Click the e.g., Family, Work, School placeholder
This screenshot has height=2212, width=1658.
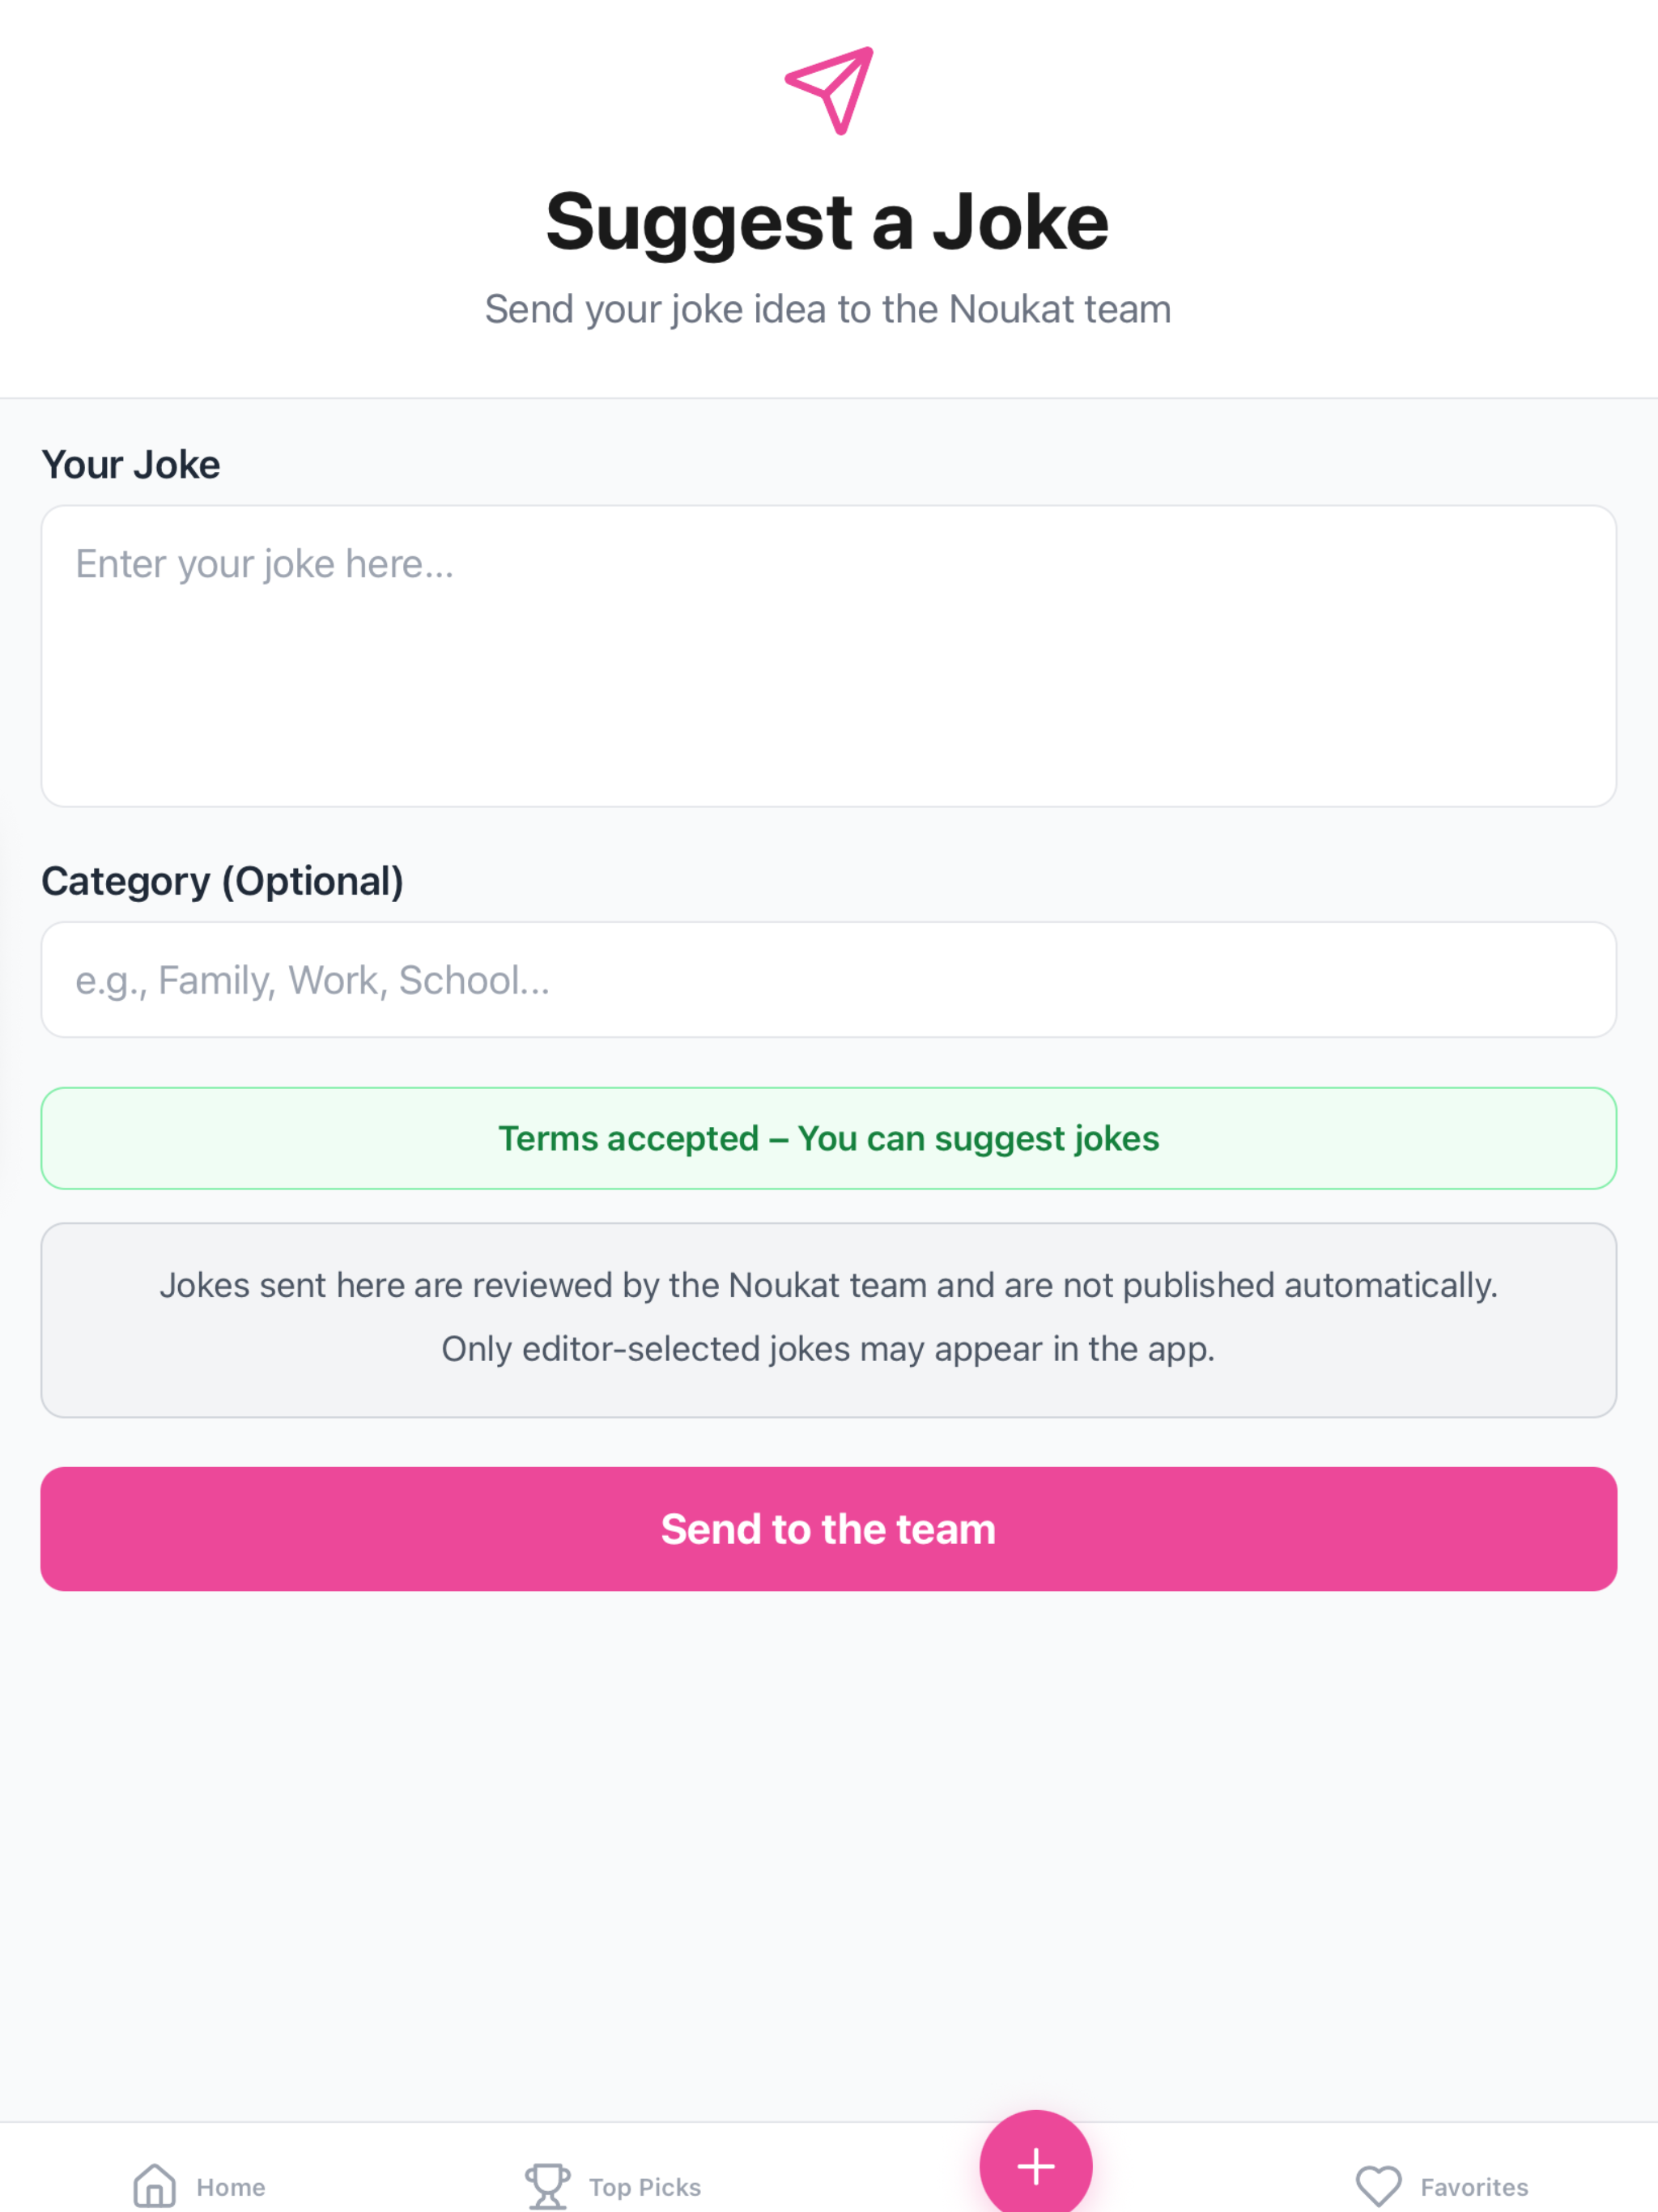click(x=313, y=981)
